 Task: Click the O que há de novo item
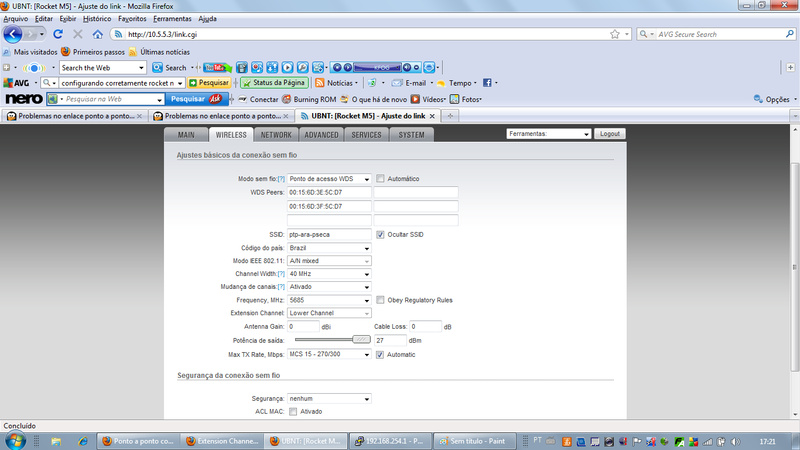coord(374,99)
